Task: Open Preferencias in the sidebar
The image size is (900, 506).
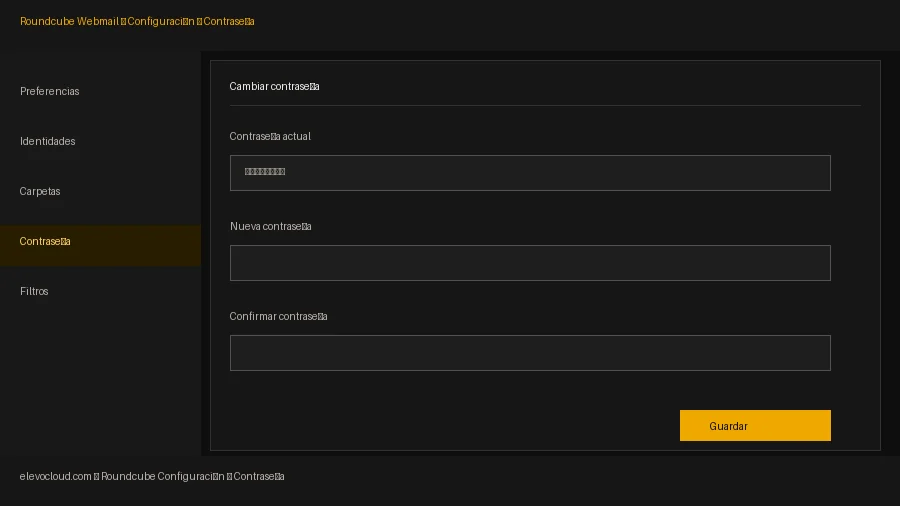Action: (49, 91)
